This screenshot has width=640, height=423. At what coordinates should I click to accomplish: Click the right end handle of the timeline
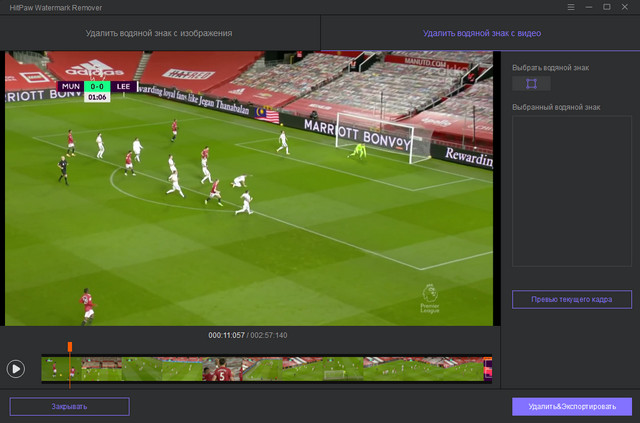pos(487,369)
